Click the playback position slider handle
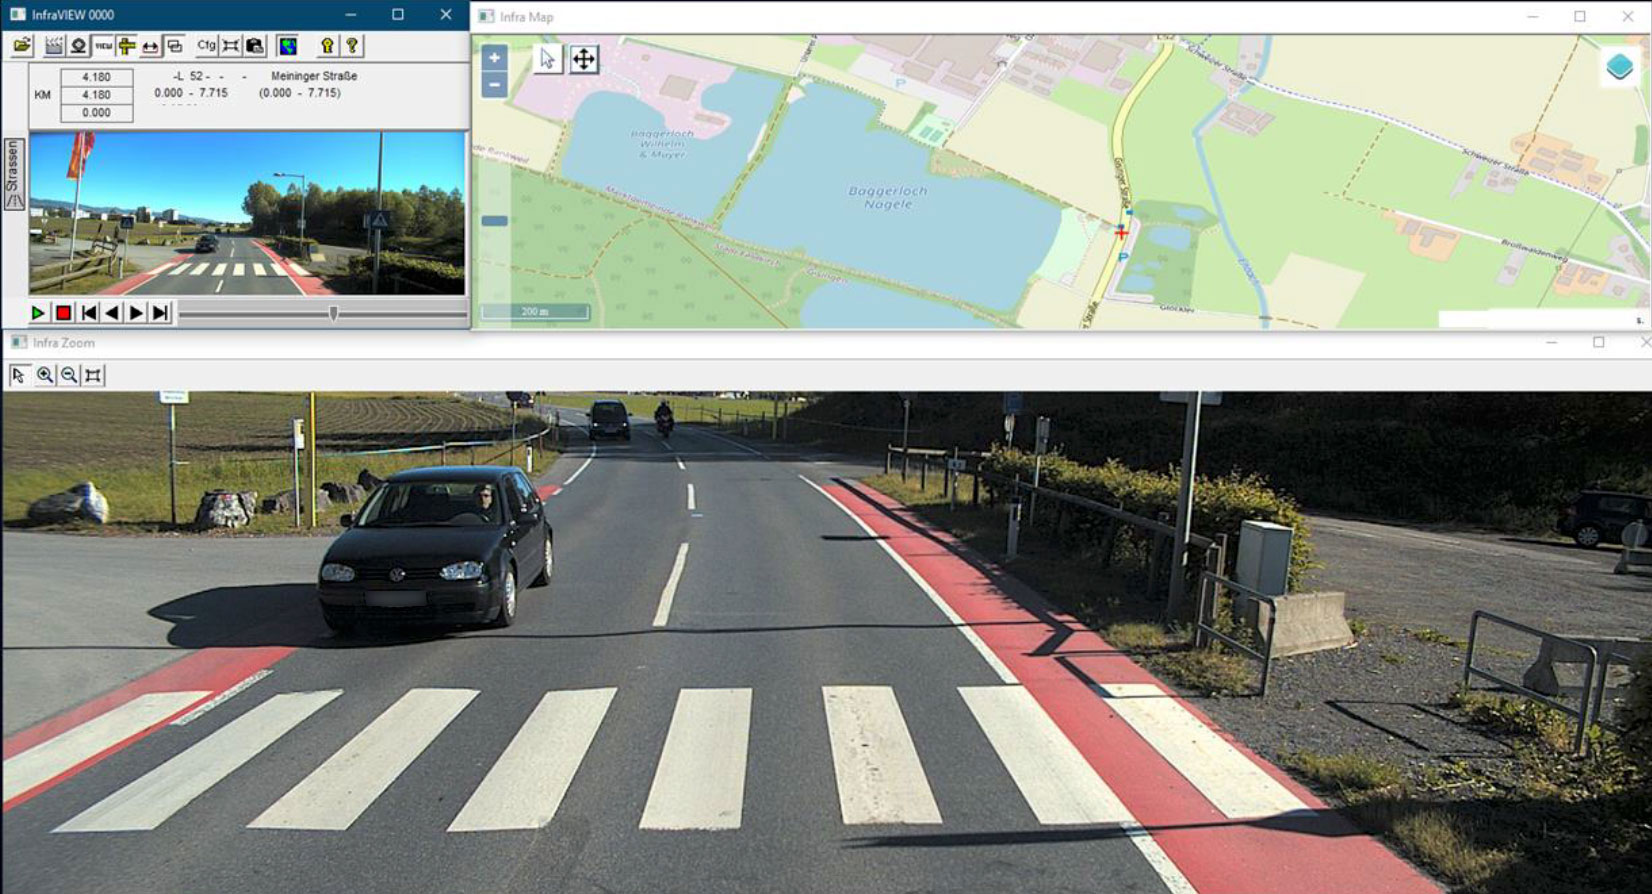Screen dimensions: 1652x894 point(333,313)
